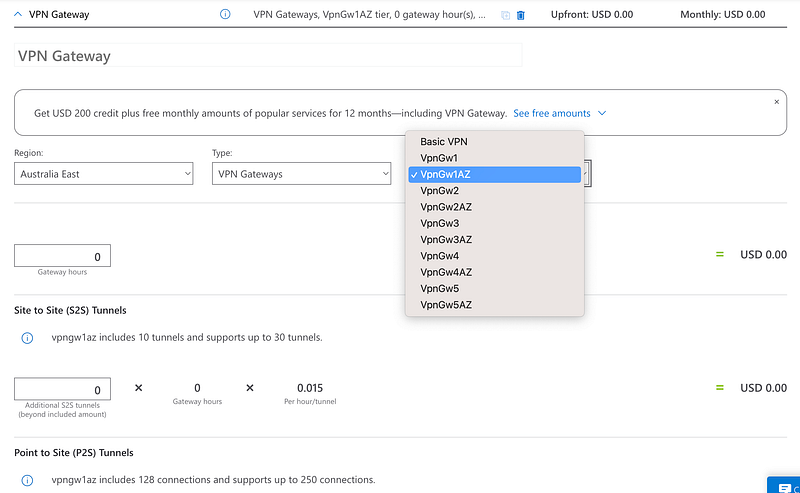800x493 pixels.
Task: Open the Region dropdown showing Australia East
Action: click(x=104, y=174)
